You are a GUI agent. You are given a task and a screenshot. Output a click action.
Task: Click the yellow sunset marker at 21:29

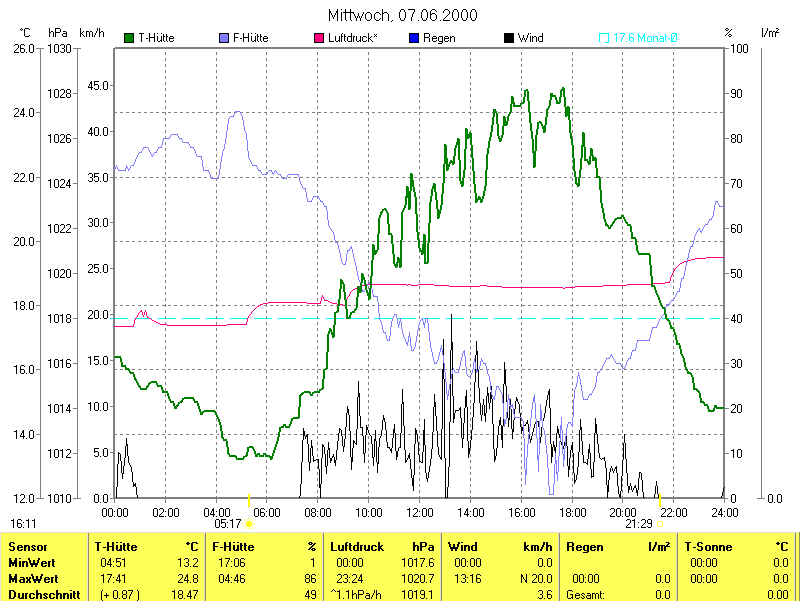pyautogui.click(x=660, y=523)
